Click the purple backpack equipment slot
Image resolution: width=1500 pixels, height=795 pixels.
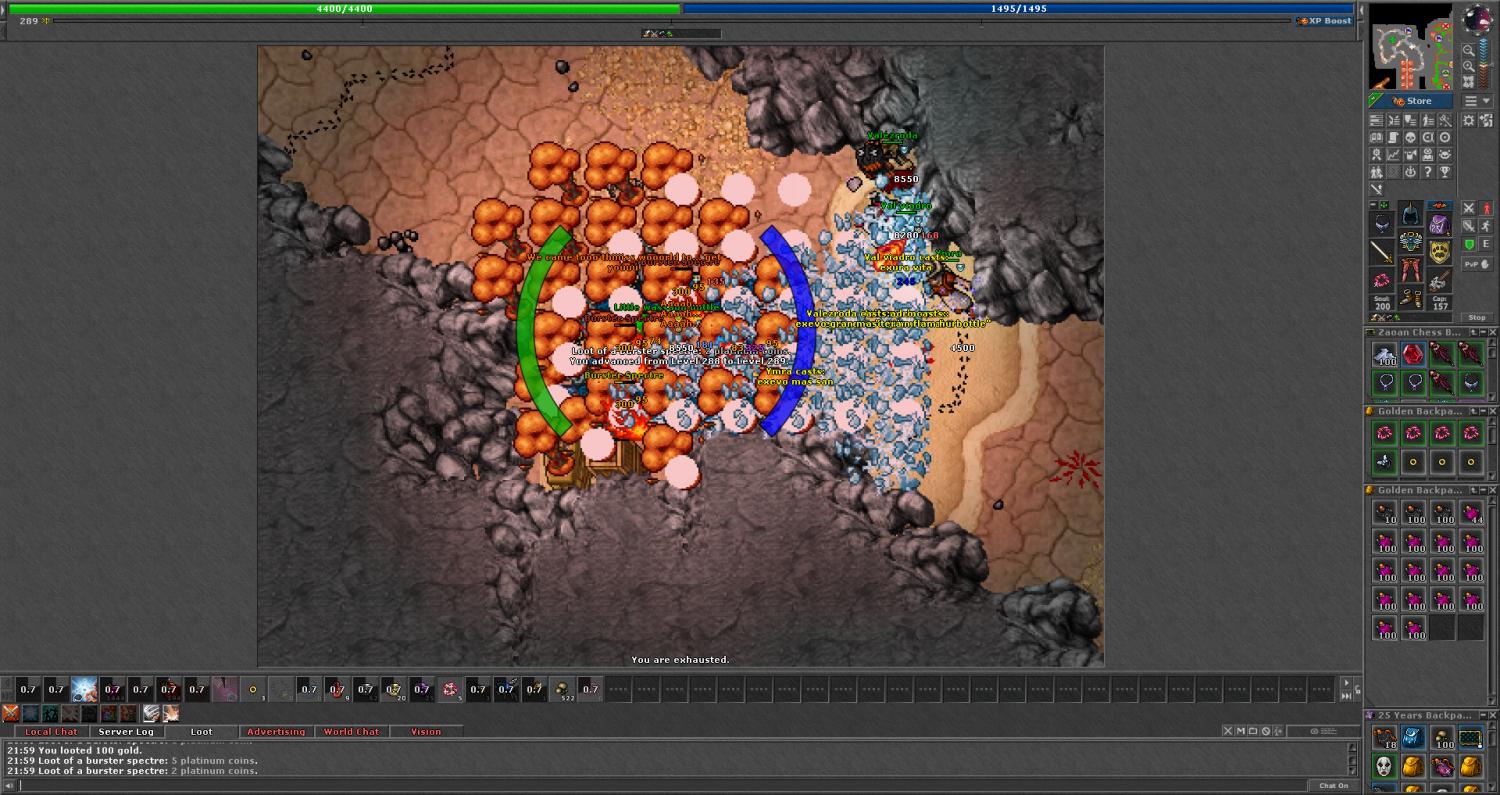[1440, 224]
